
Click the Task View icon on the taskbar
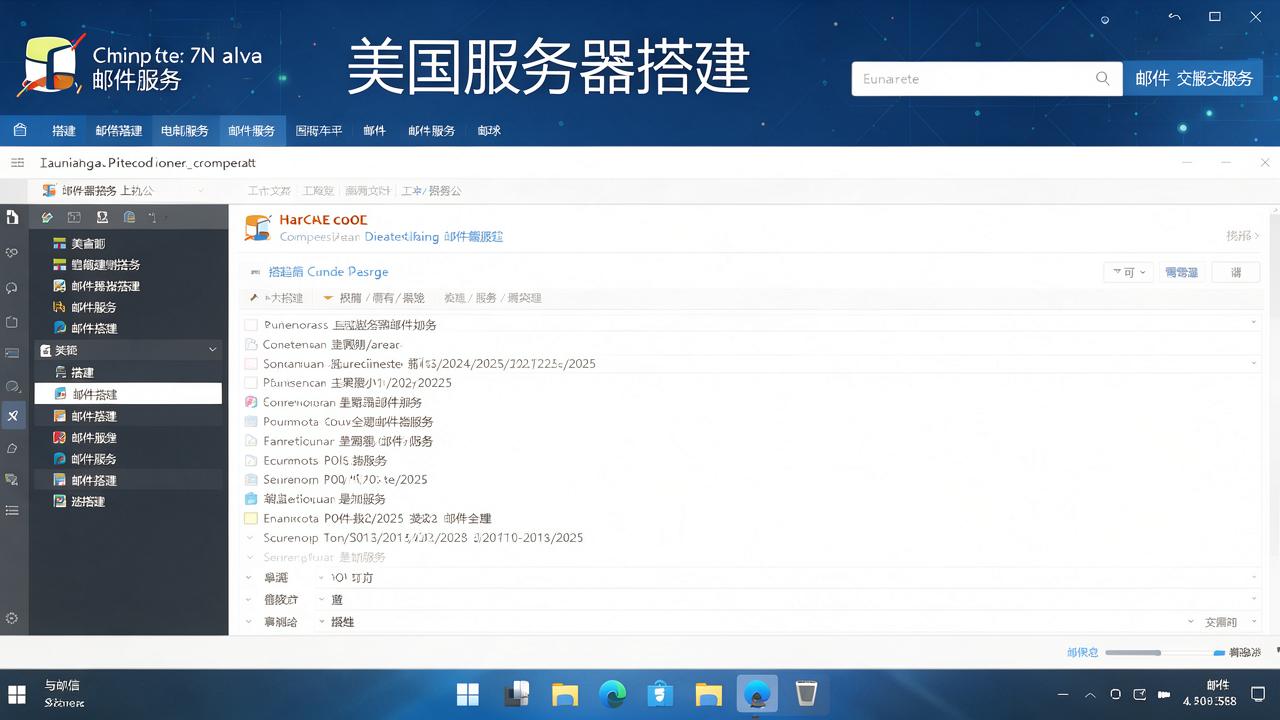coord(516,694)
